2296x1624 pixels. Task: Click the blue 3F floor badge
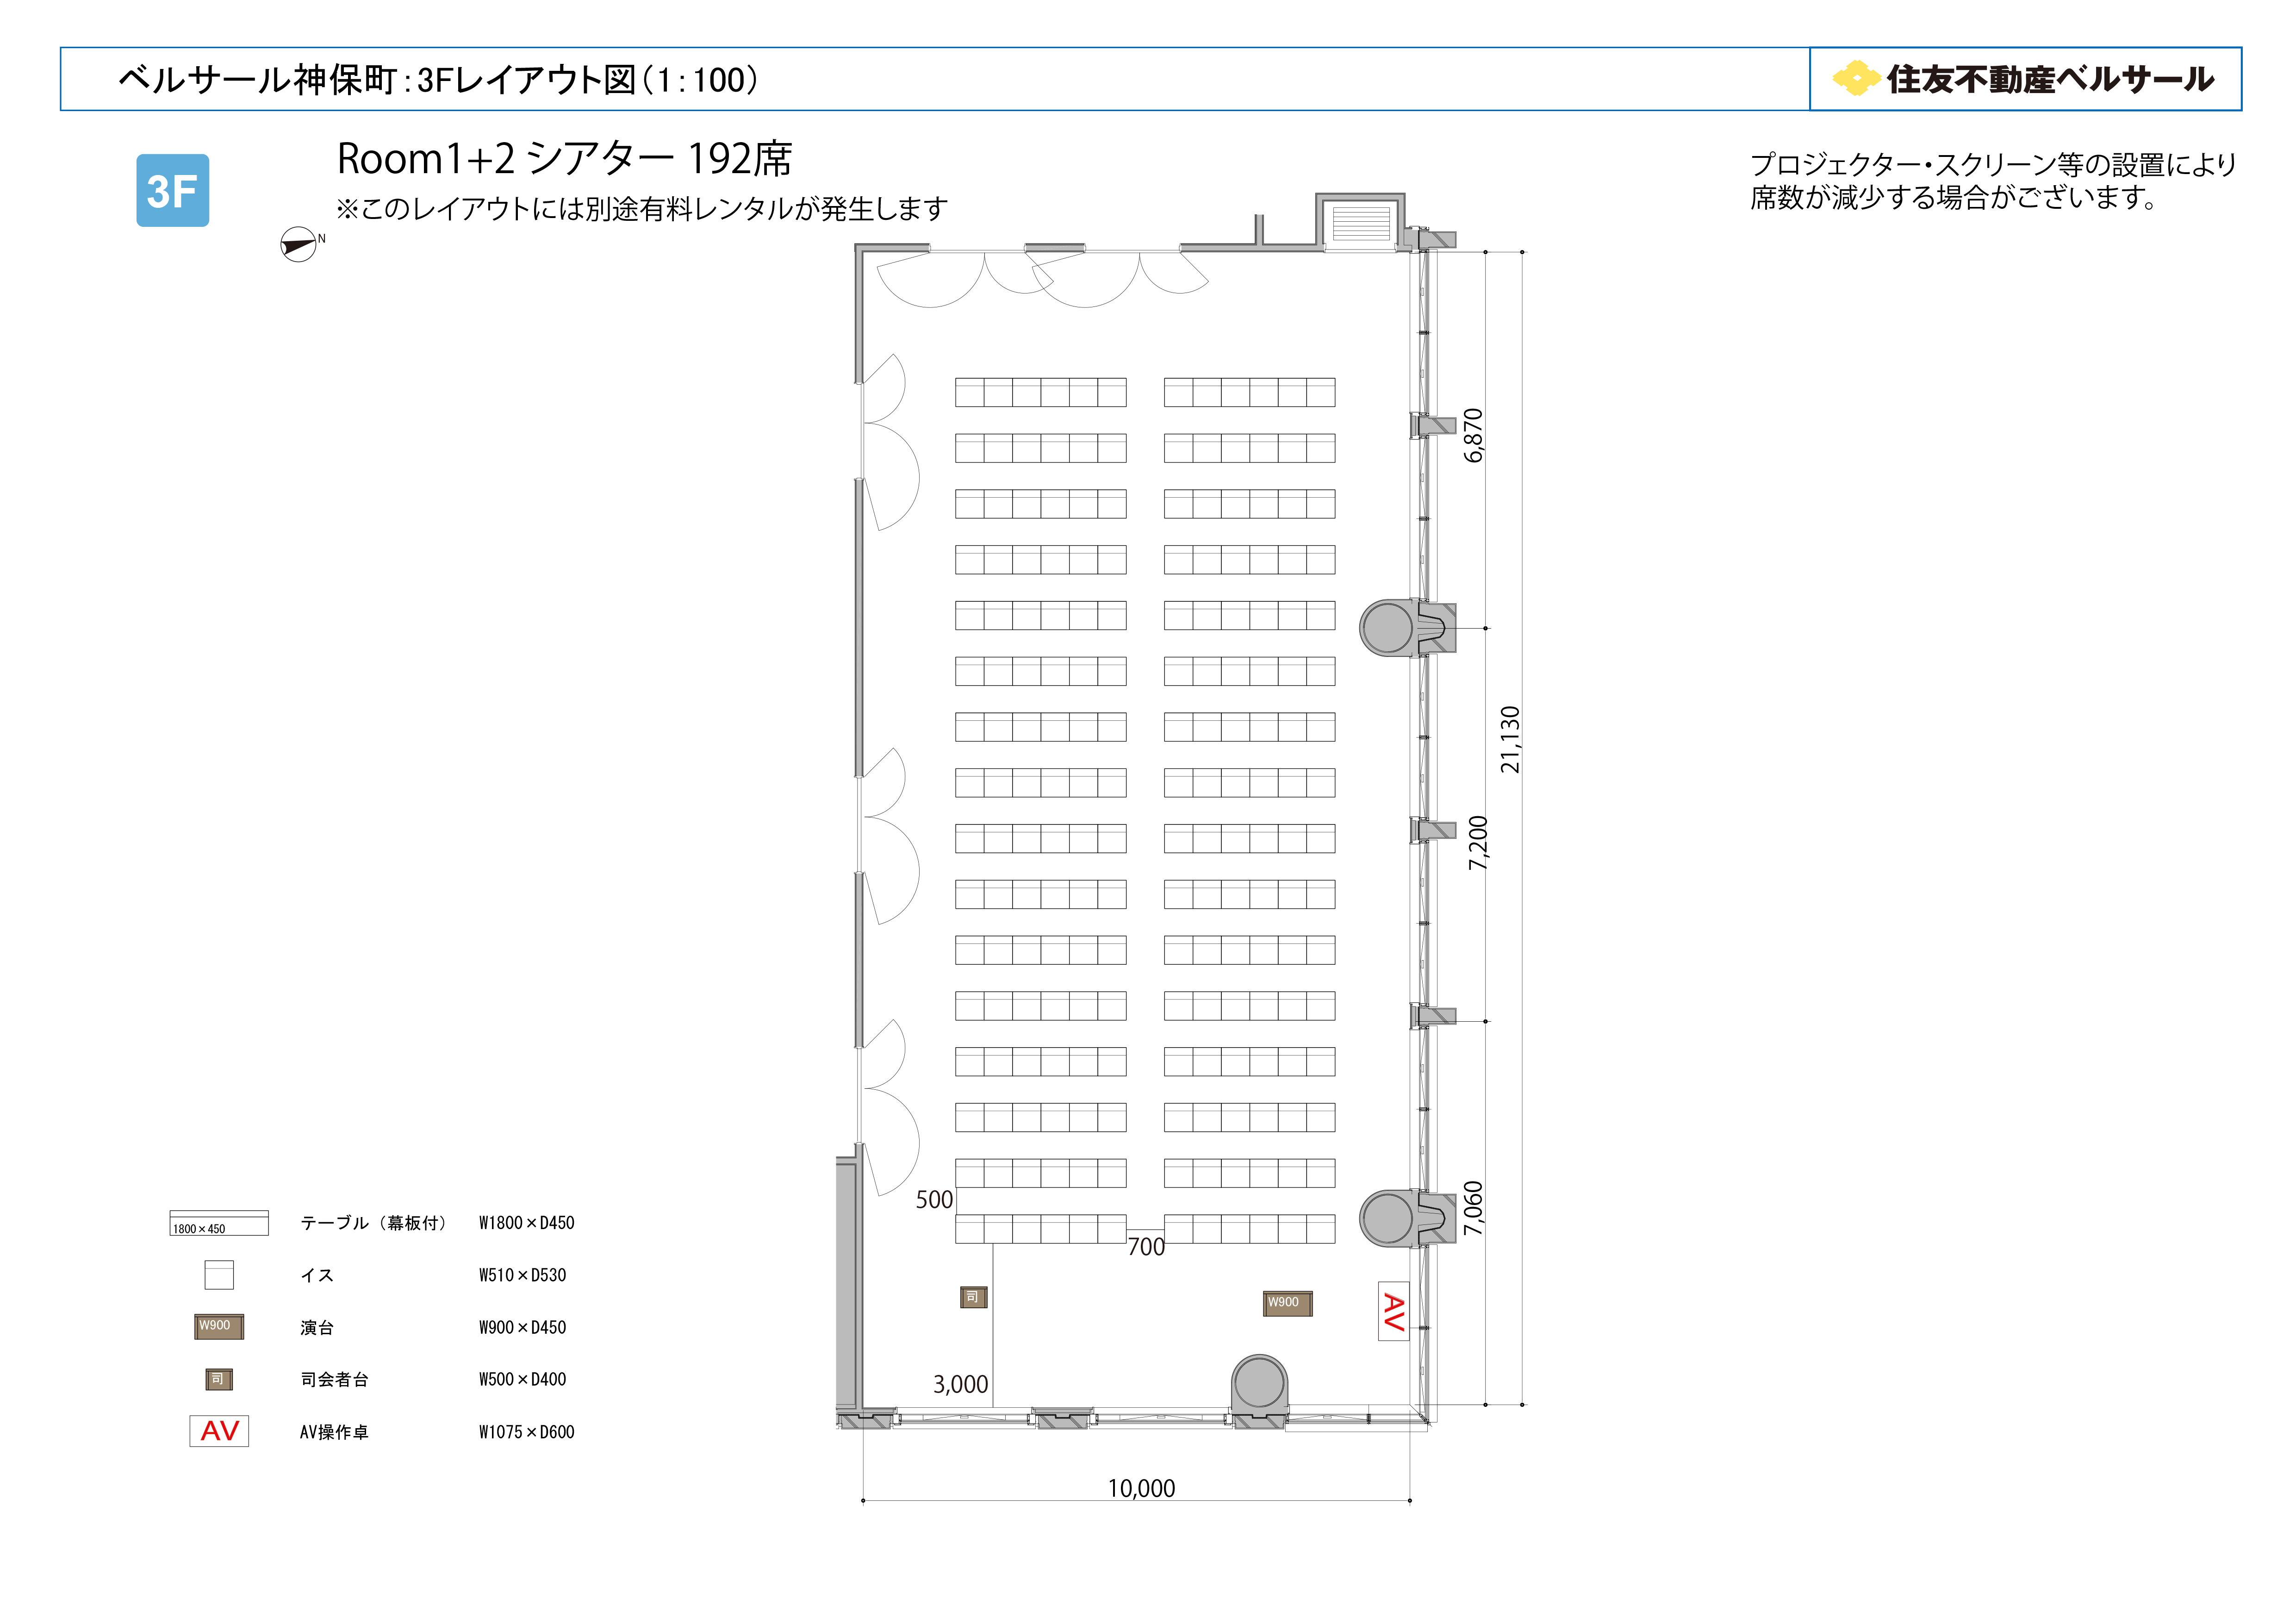172,190
